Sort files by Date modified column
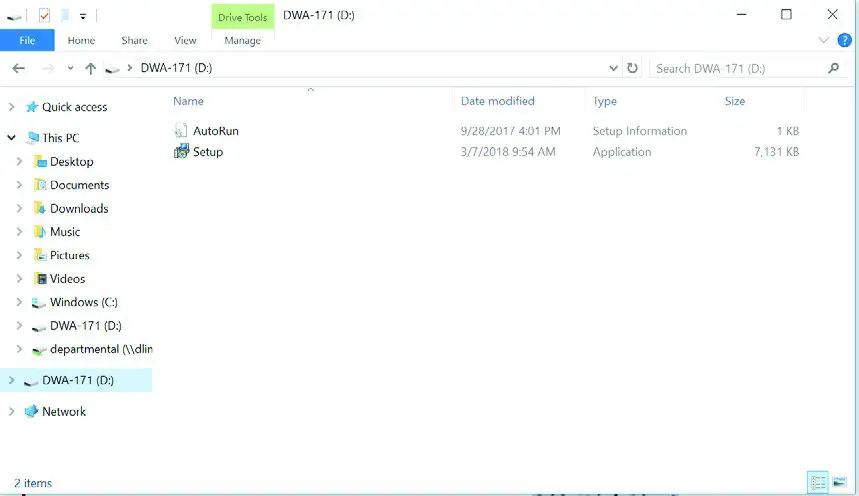The height and width of the screenshot is (496, 859). [x=497, y=101]
